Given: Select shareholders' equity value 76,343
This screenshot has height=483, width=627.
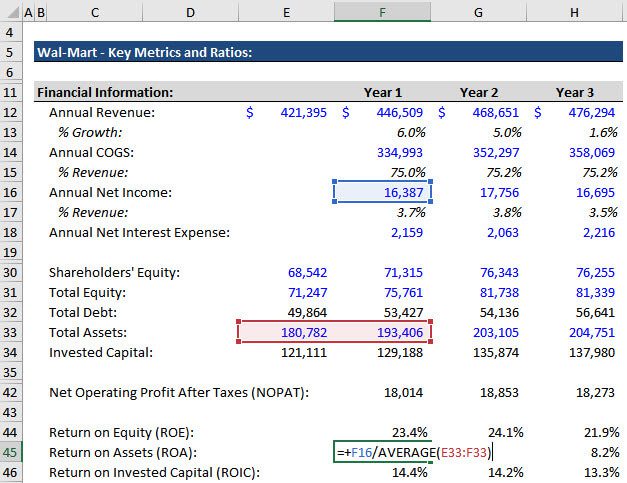Looking at the screenshot, I should pos(499,272).
